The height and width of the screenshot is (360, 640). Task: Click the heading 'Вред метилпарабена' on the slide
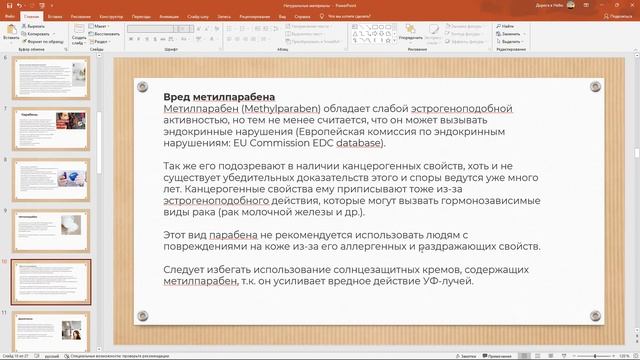(x=219, y=97)
